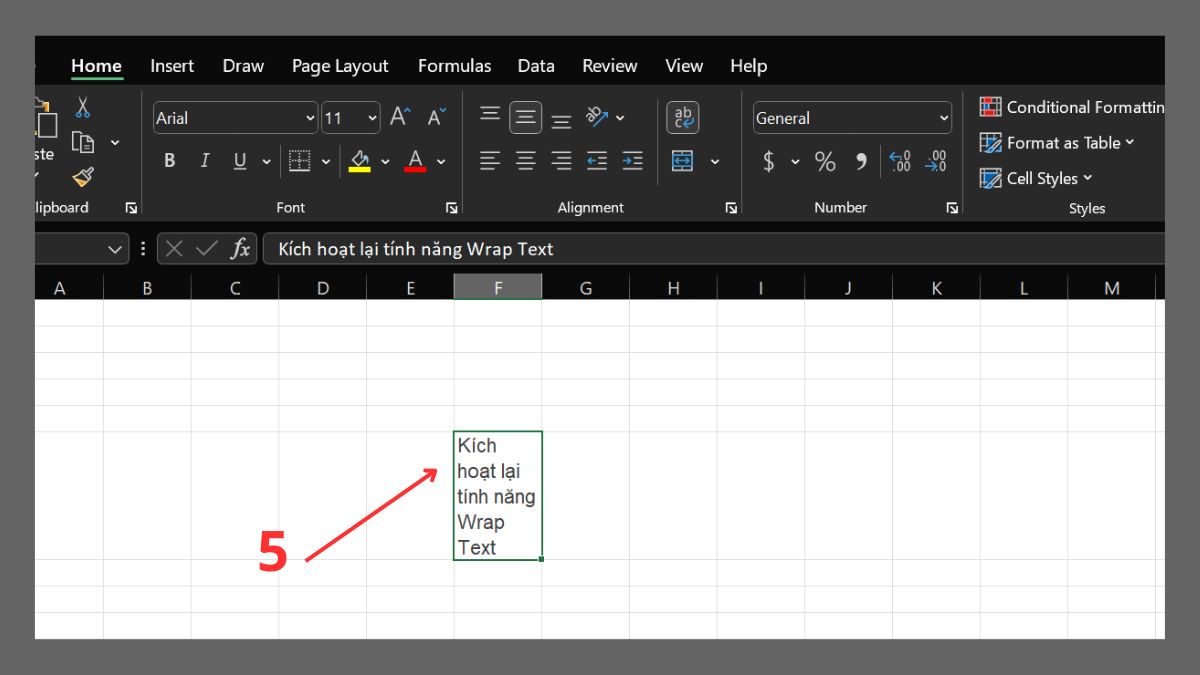Image resolution: width=1200 pixels, height=675 pixels.
Task: Click the Merge & Center icon
Action: coord(681,161)
